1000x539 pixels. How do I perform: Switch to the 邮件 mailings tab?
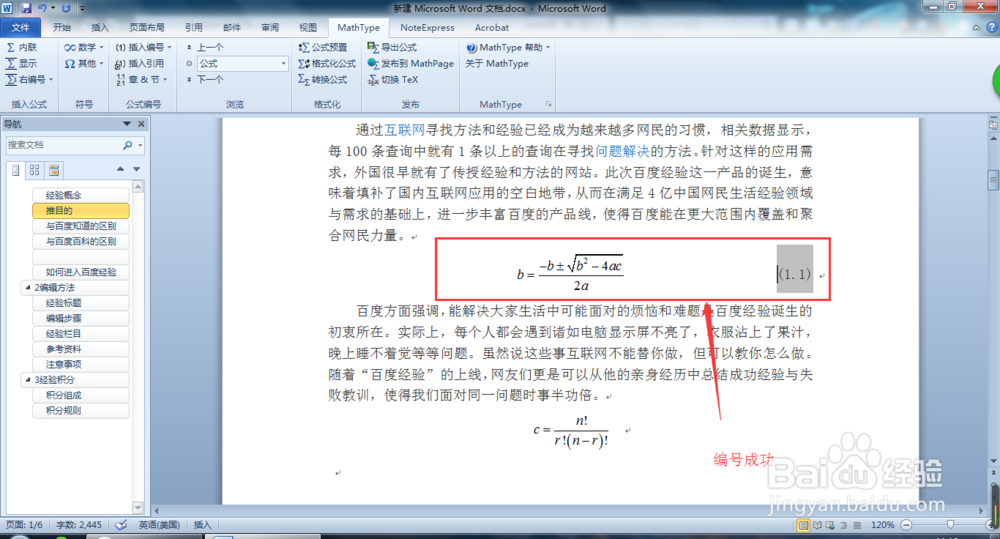pos(232,27)
